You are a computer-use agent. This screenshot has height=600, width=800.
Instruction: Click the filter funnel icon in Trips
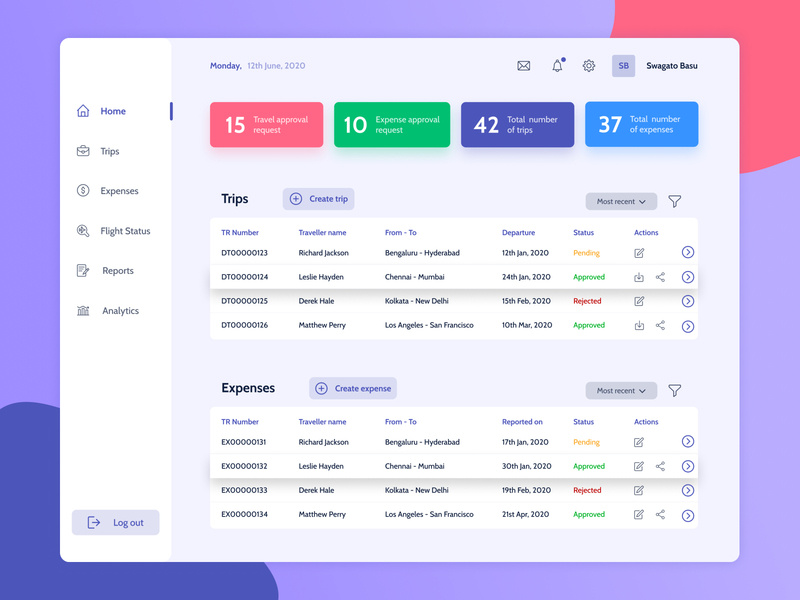point(674,202)
